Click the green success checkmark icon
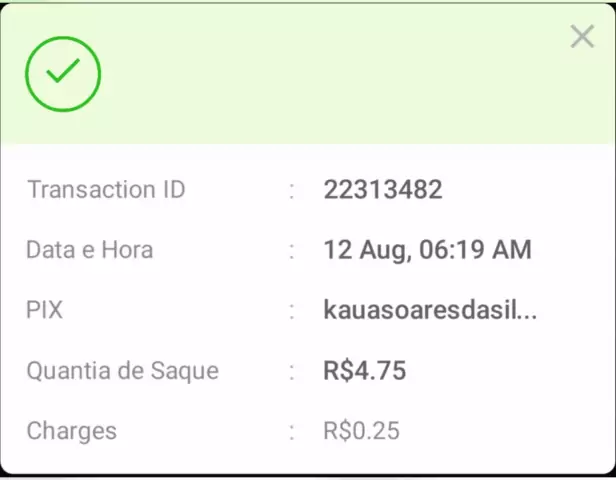 (x=63, y=73)
